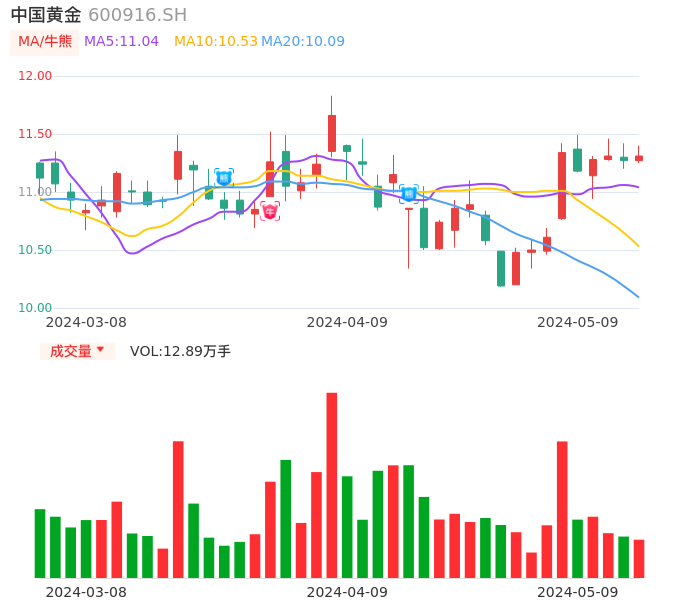The height and width of the screenshot is (606, 686).
Task: Toggle the MA20 blue line legend
Action: (303, 41)
